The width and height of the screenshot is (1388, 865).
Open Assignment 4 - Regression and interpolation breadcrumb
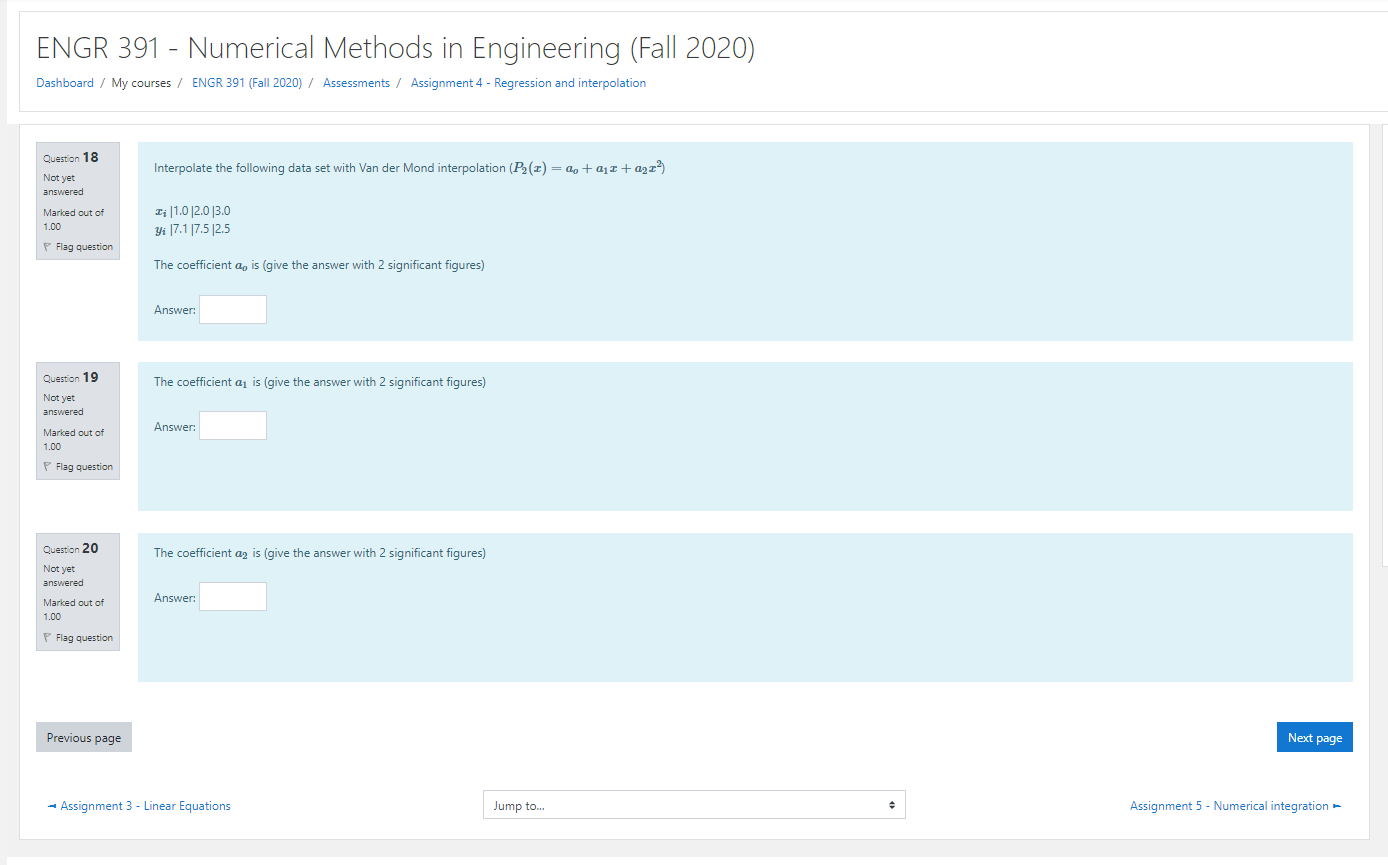coord(526,83)
